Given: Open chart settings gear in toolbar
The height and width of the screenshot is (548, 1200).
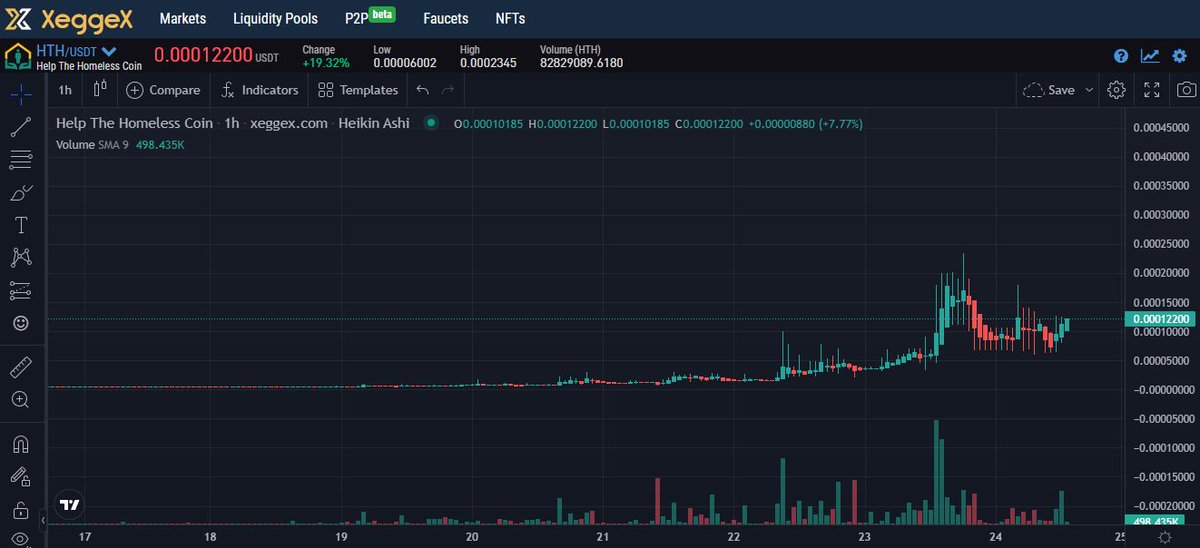Looking at the screenshot, I should coord(1117,90).
